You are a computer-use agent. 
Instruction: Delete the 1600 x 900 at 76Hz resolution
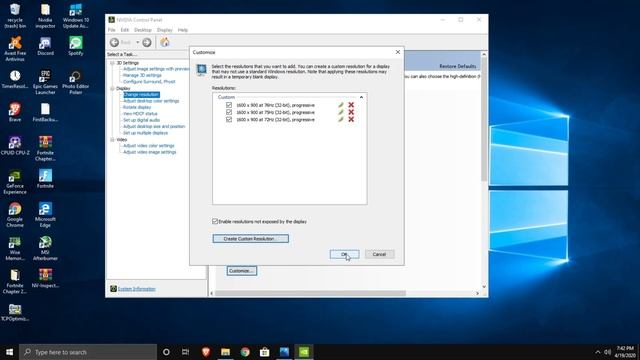tap(351, 105)
